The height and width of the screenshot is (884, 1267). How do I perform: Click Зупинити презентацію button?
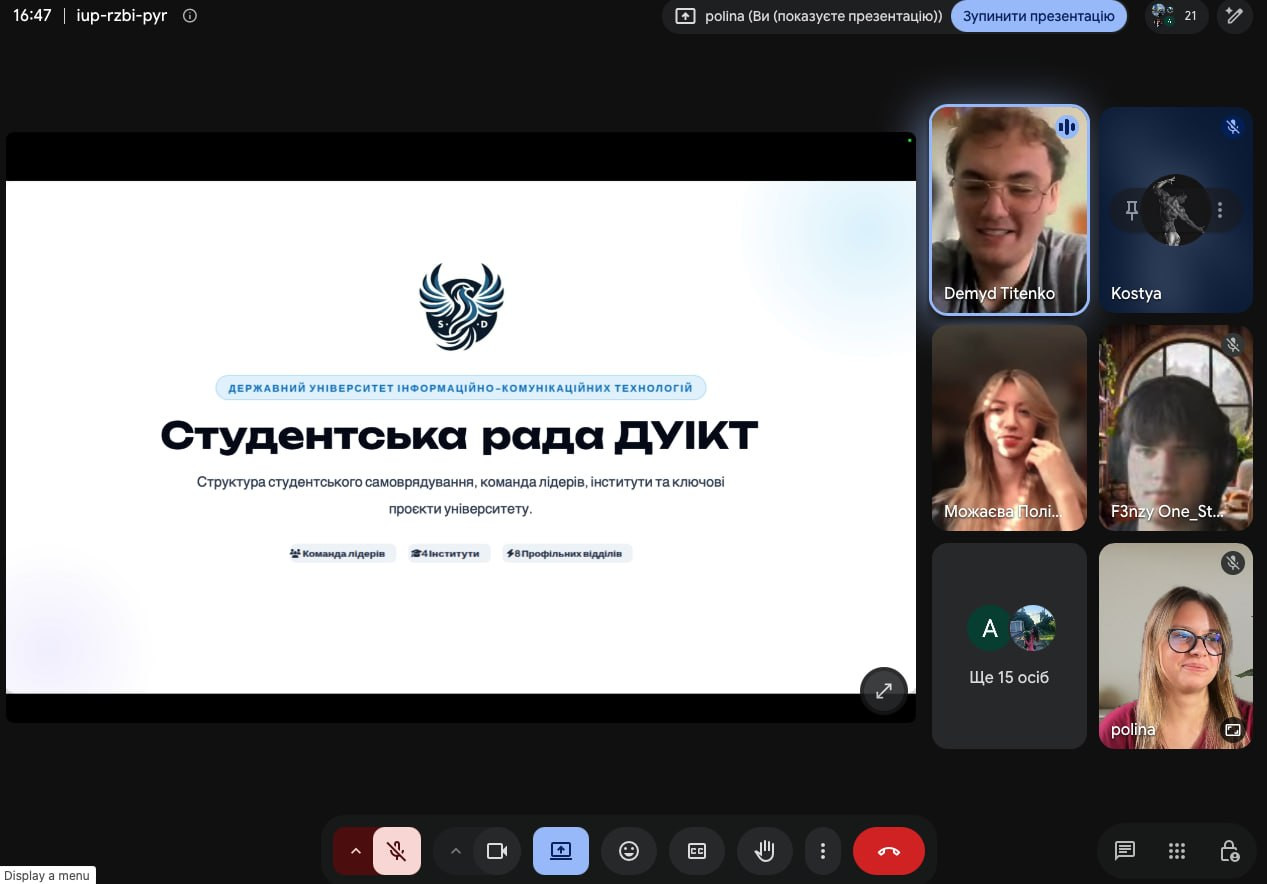(x=1039, y=16)
